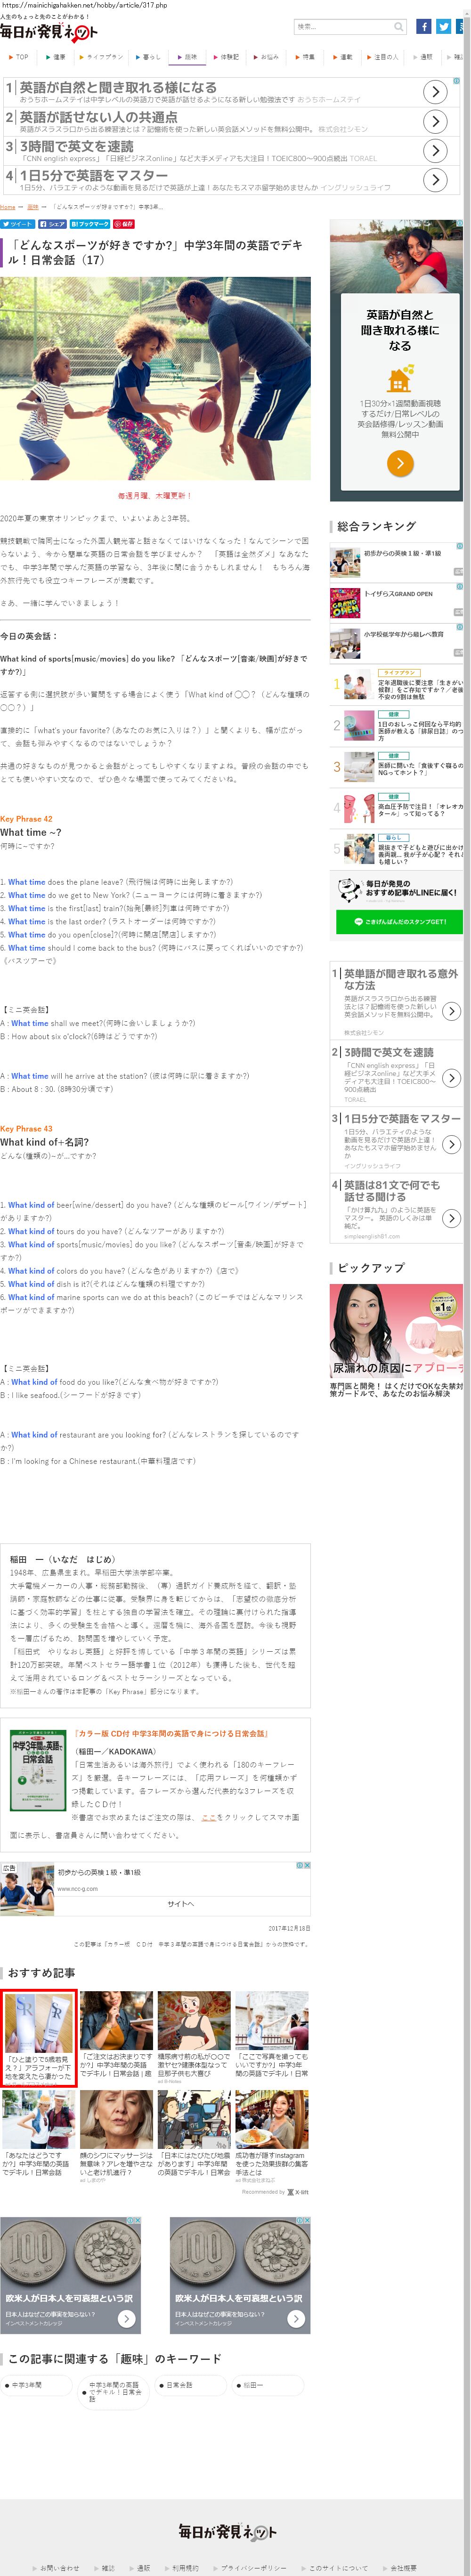The width and height of the screenshot is (471, 2576).
Task: Click arrow for 英語は81文で何でも話せる聞ける ad
Action: point(452,1218)
